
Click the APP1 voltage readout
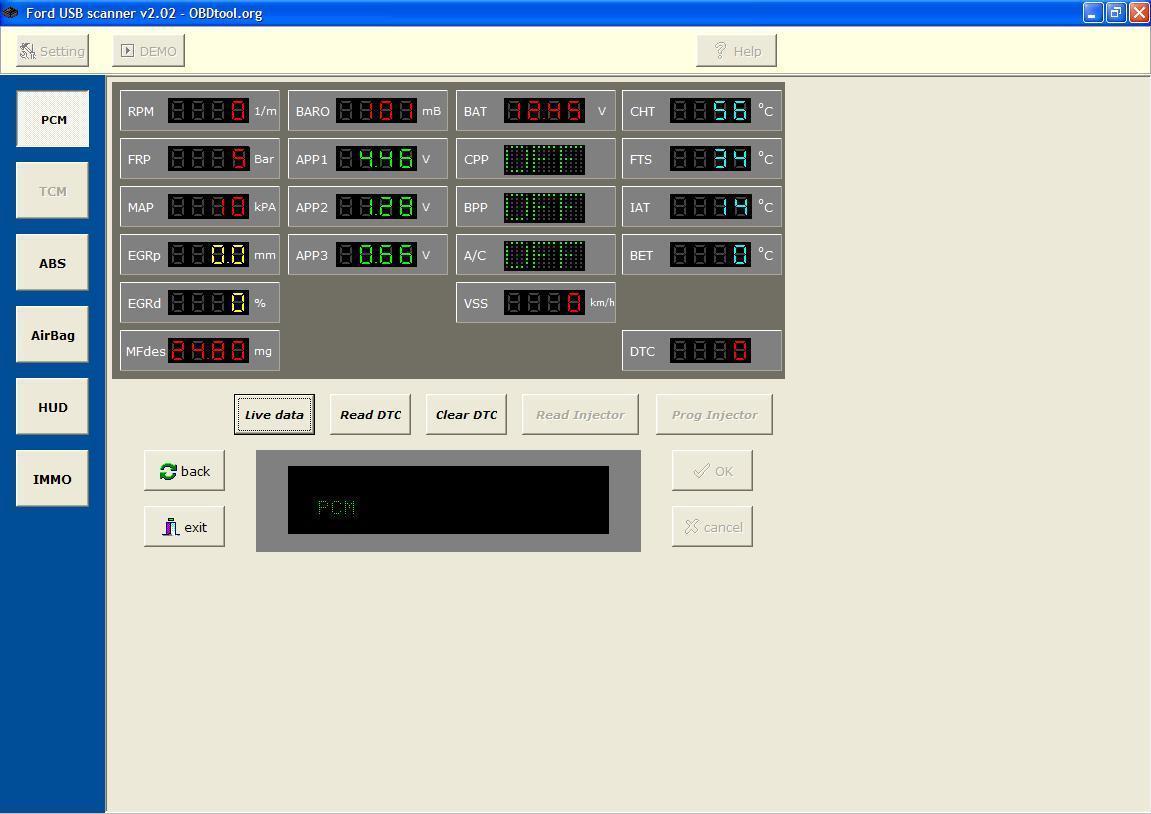(x=377, y=159)
